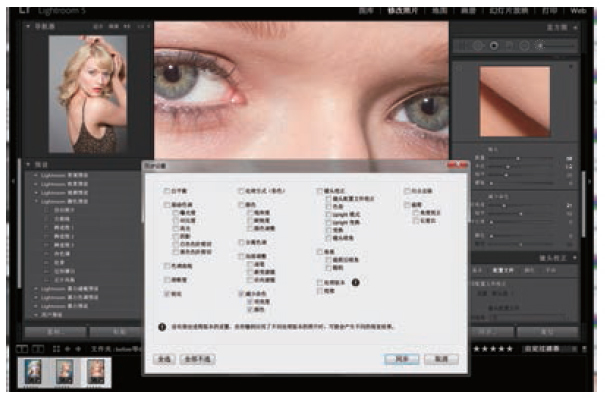
Task: Open the Library module
Action: pos(366,11)
